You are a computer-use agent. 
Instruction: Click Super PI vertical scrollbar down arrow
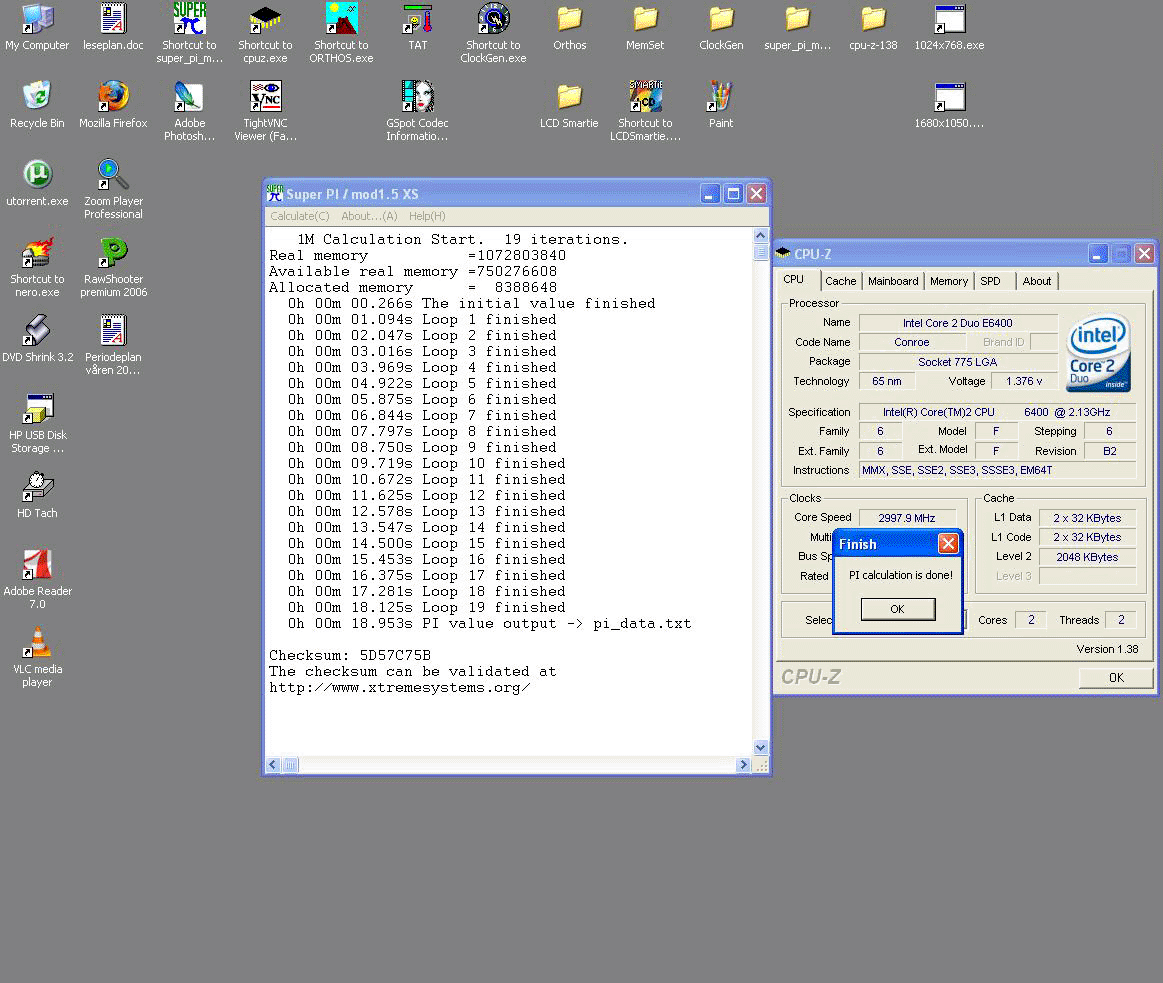click(x=760, y=747)
